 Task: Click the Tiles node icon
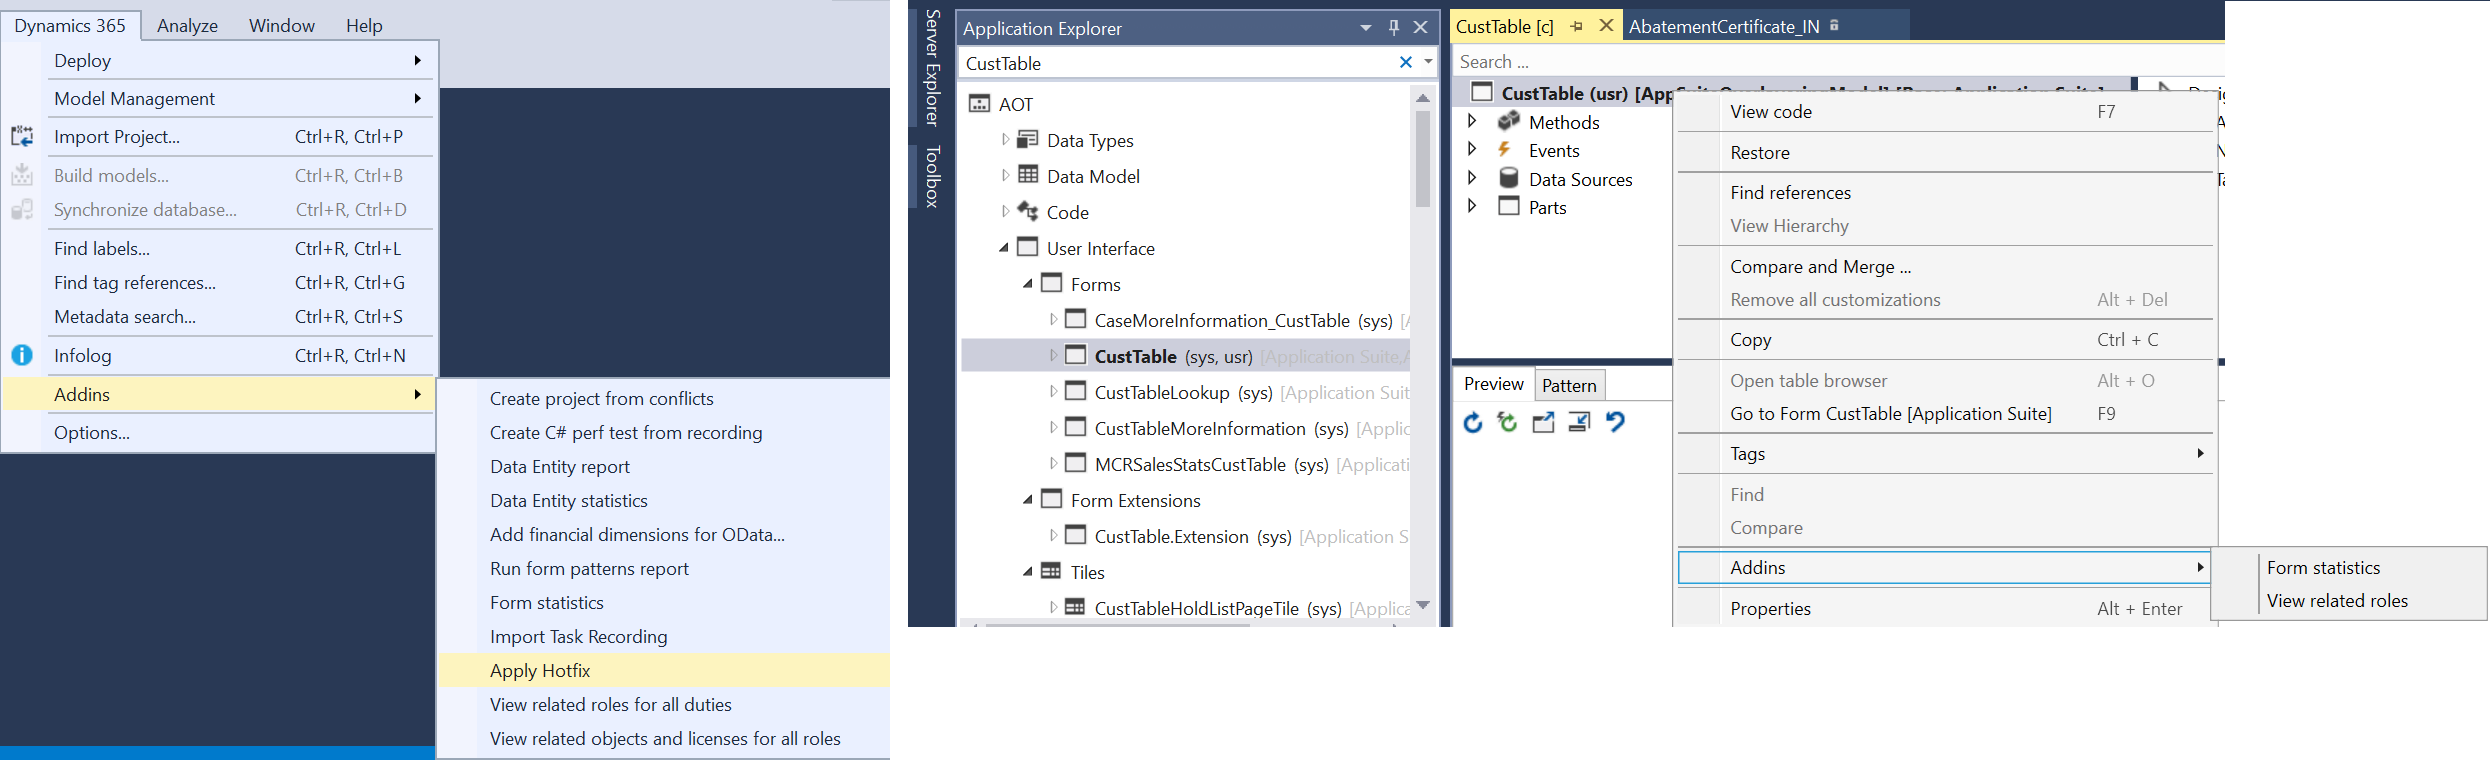(x=1051, y=571)
